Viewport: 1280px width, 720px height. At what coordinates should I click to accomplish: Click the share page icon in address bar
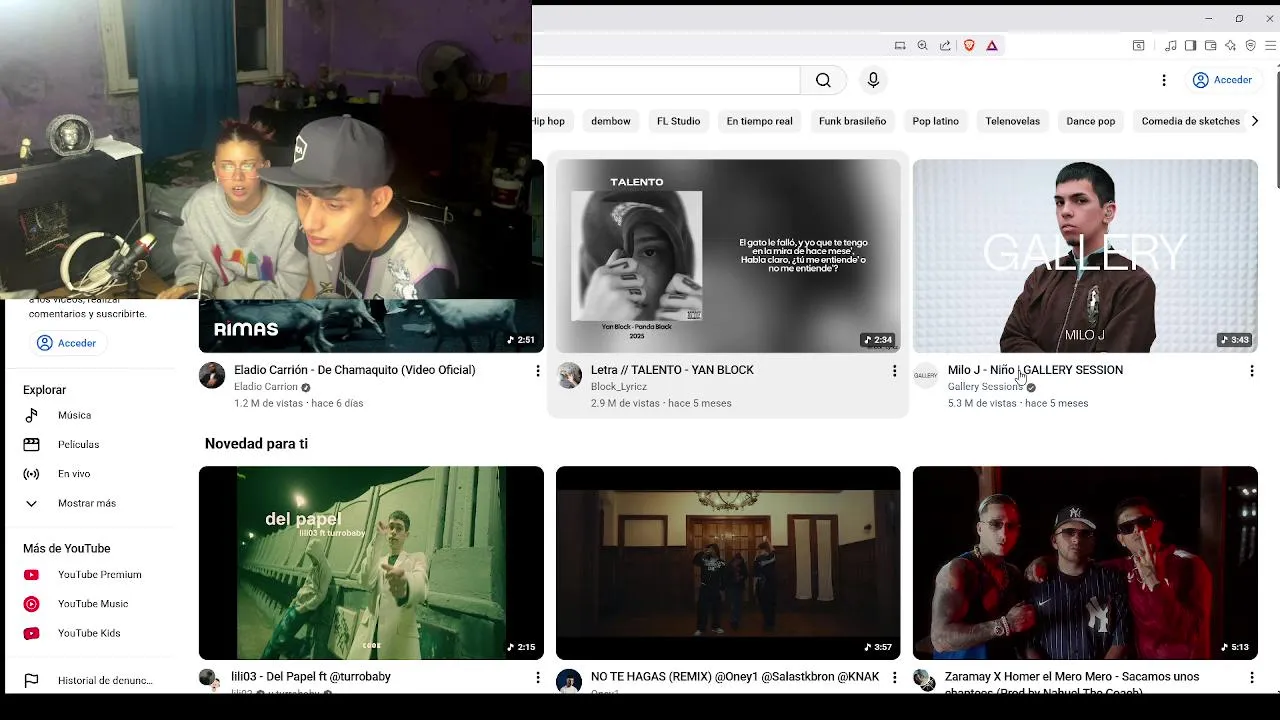tap(945, 45)
